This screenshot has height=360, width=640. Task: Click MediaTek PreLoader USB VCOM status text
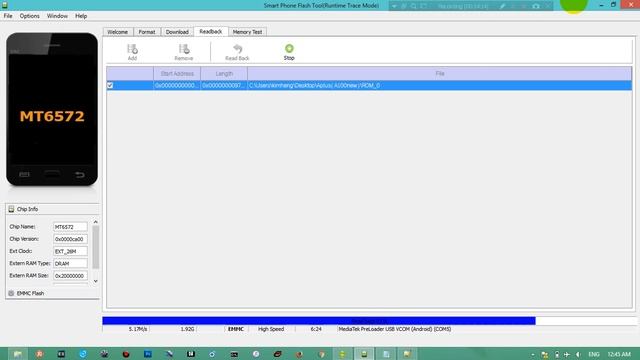click(395, 329)
